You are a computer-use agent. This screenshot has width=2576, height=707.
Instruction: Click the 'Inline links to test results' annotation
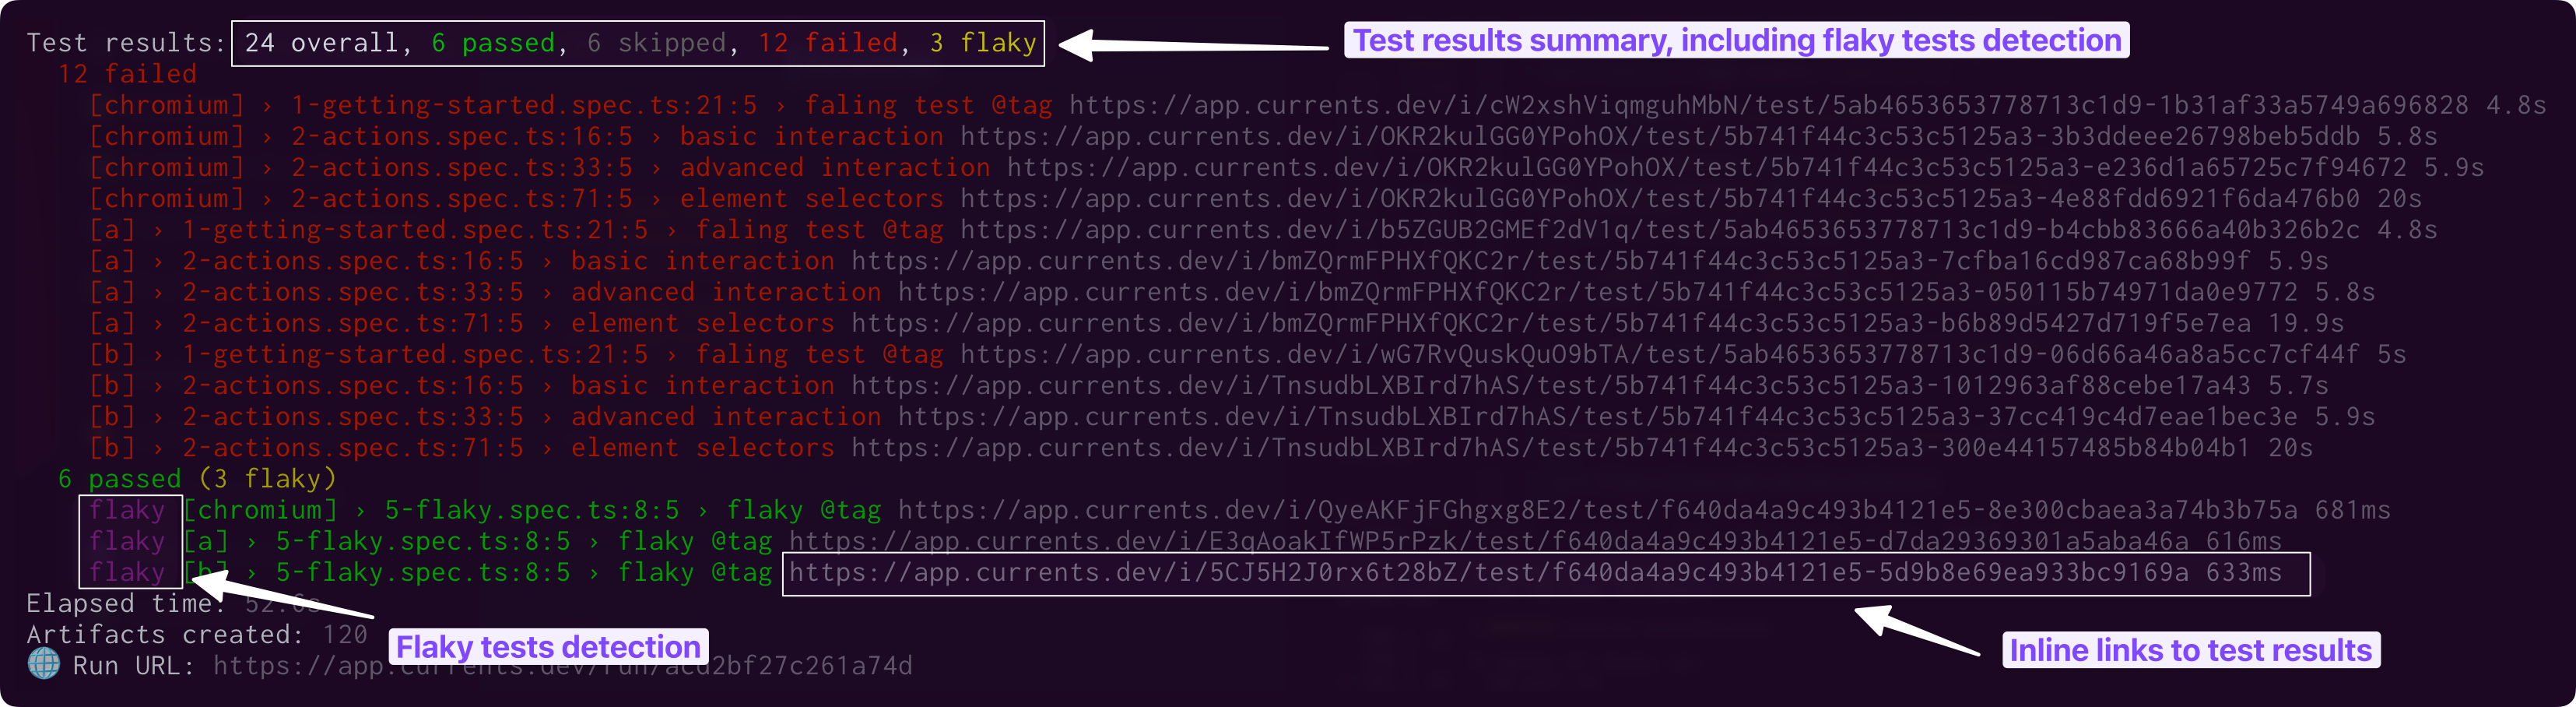[x=2190, y=650]
